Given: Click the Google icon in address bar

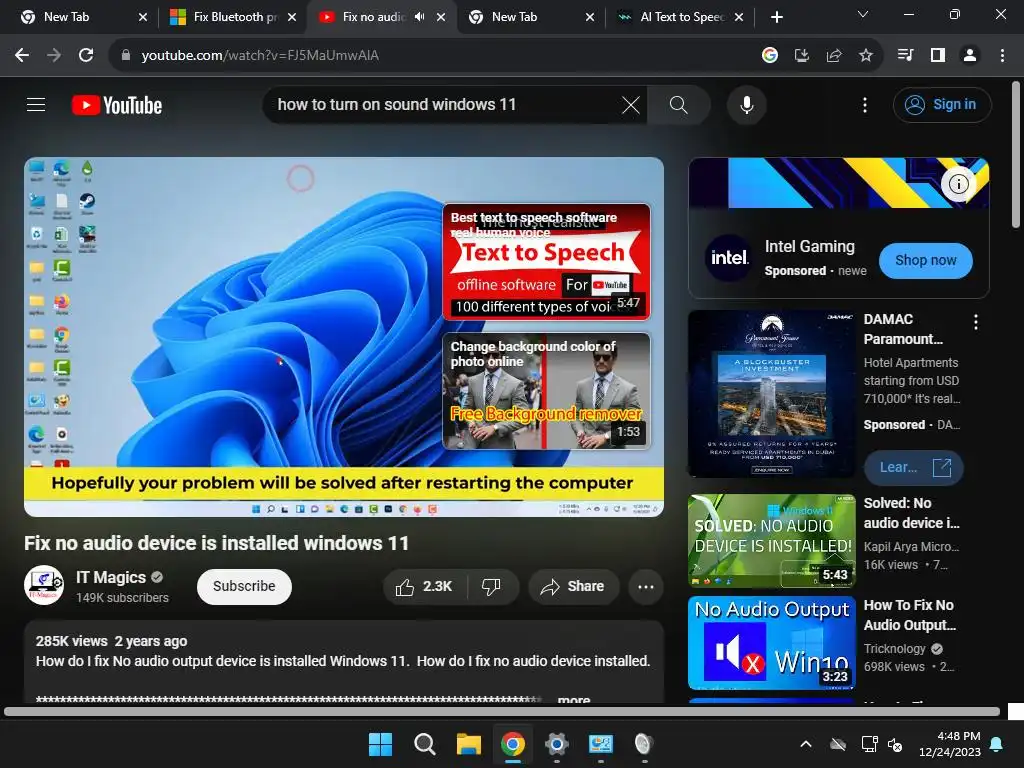Looking at the screenshot, I should pos(769,56).
